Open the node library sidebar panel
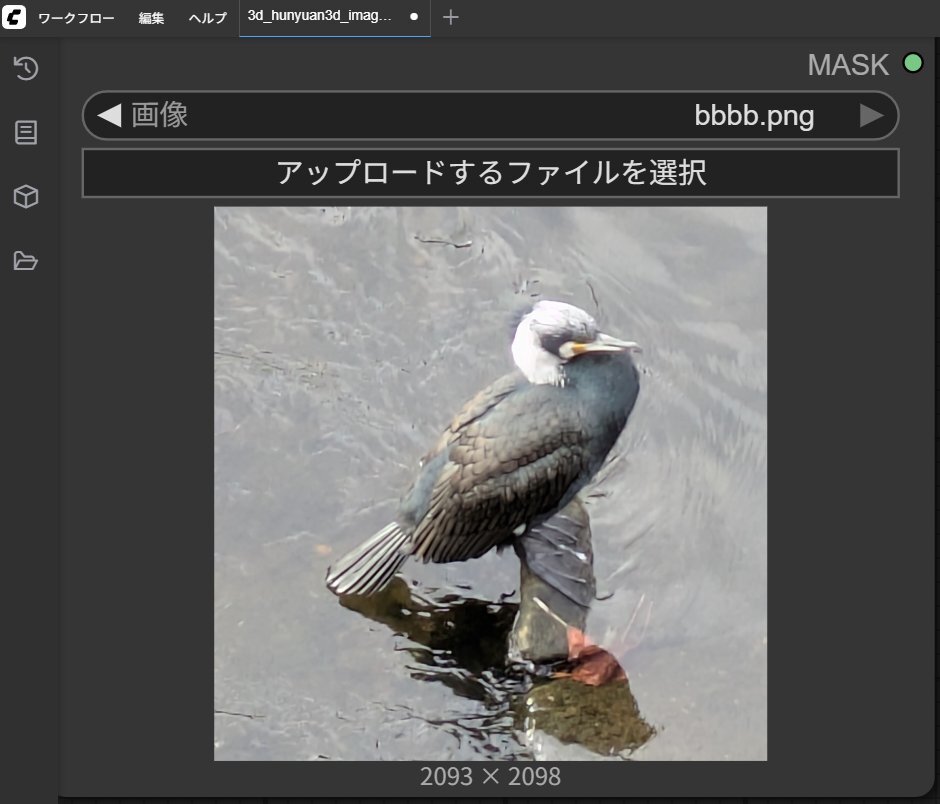Viewport: 940px width, 804px height. tap(26, 133)
